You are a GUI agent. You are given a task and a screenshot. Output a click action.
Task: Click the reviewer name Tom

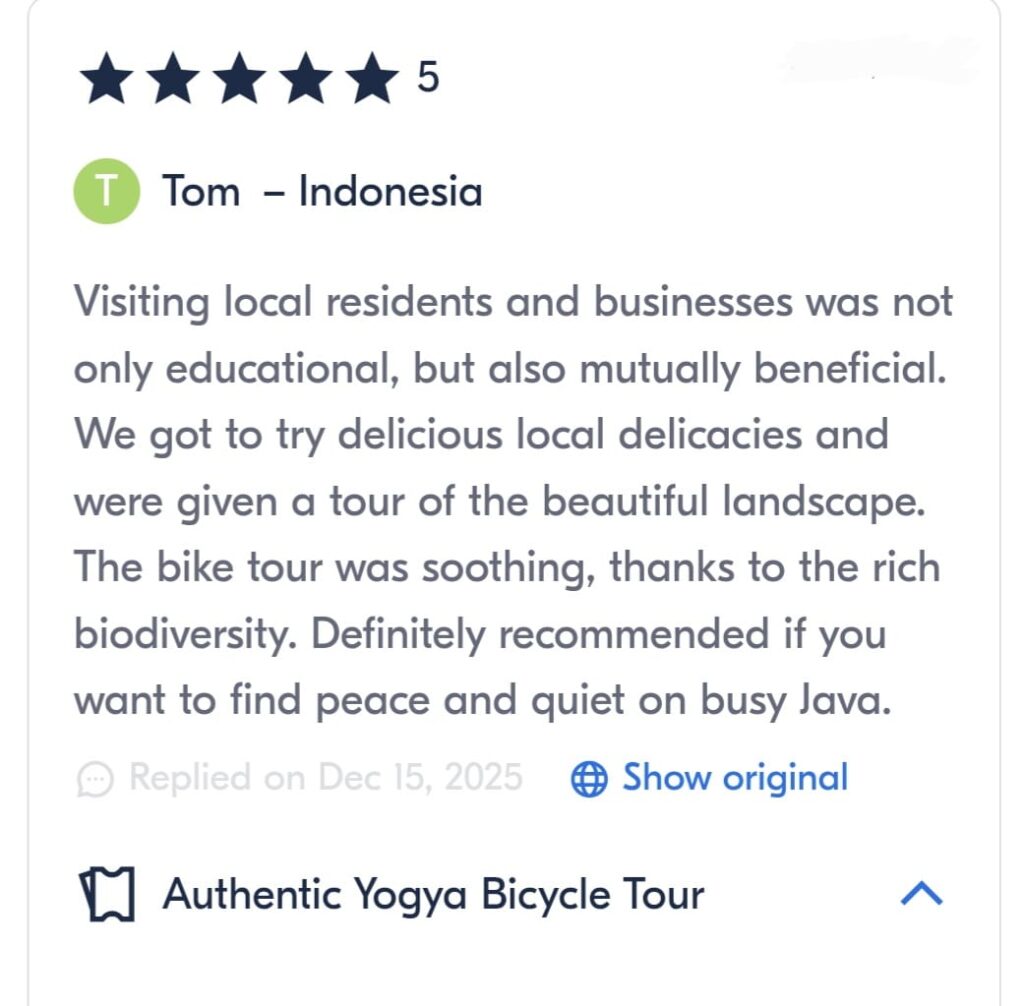[x=201, y=191]
